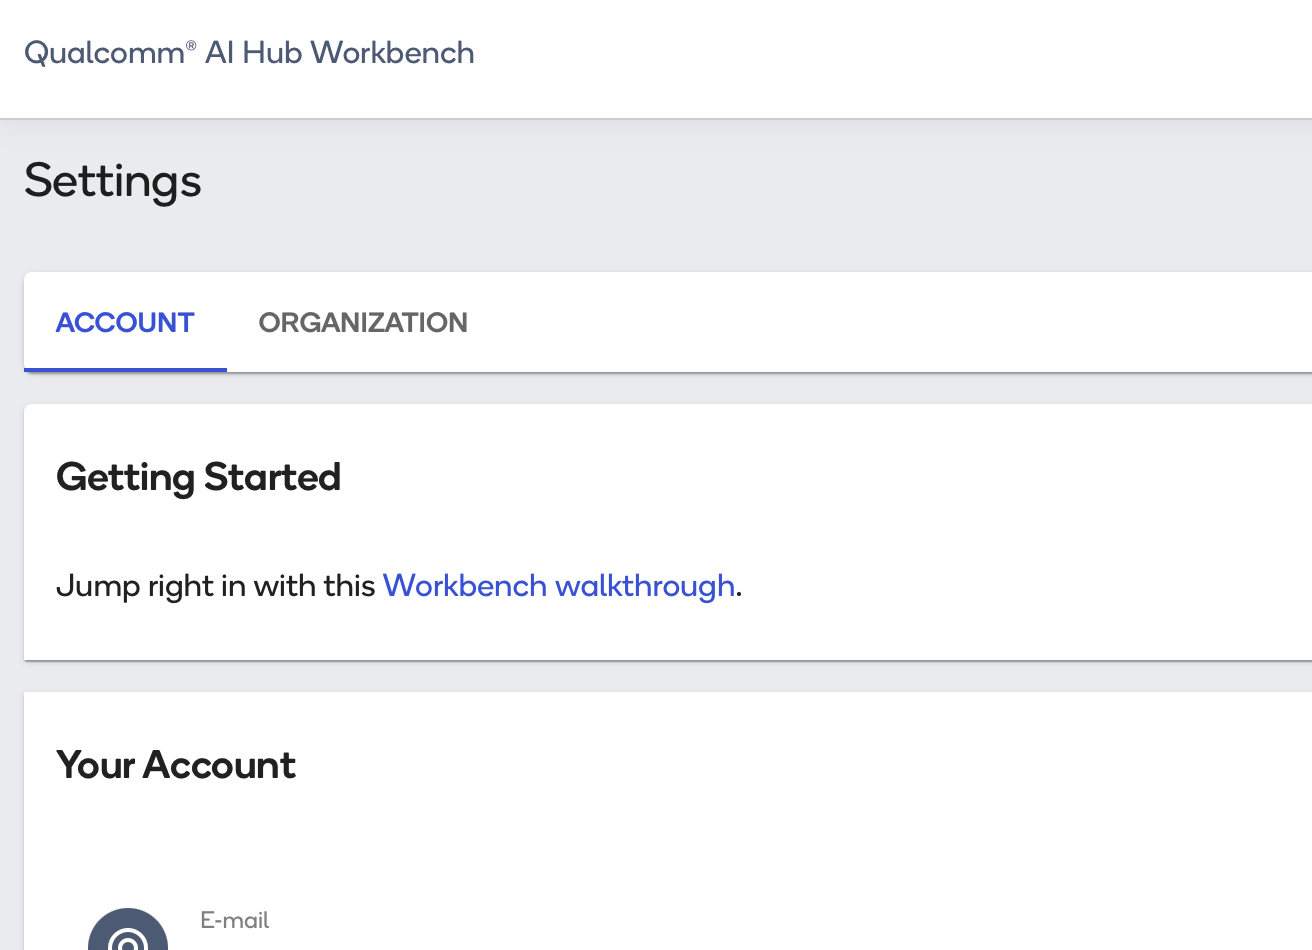Click the Getting Started heading
This screenshot has width=1312, height=950.
point(199,477)
